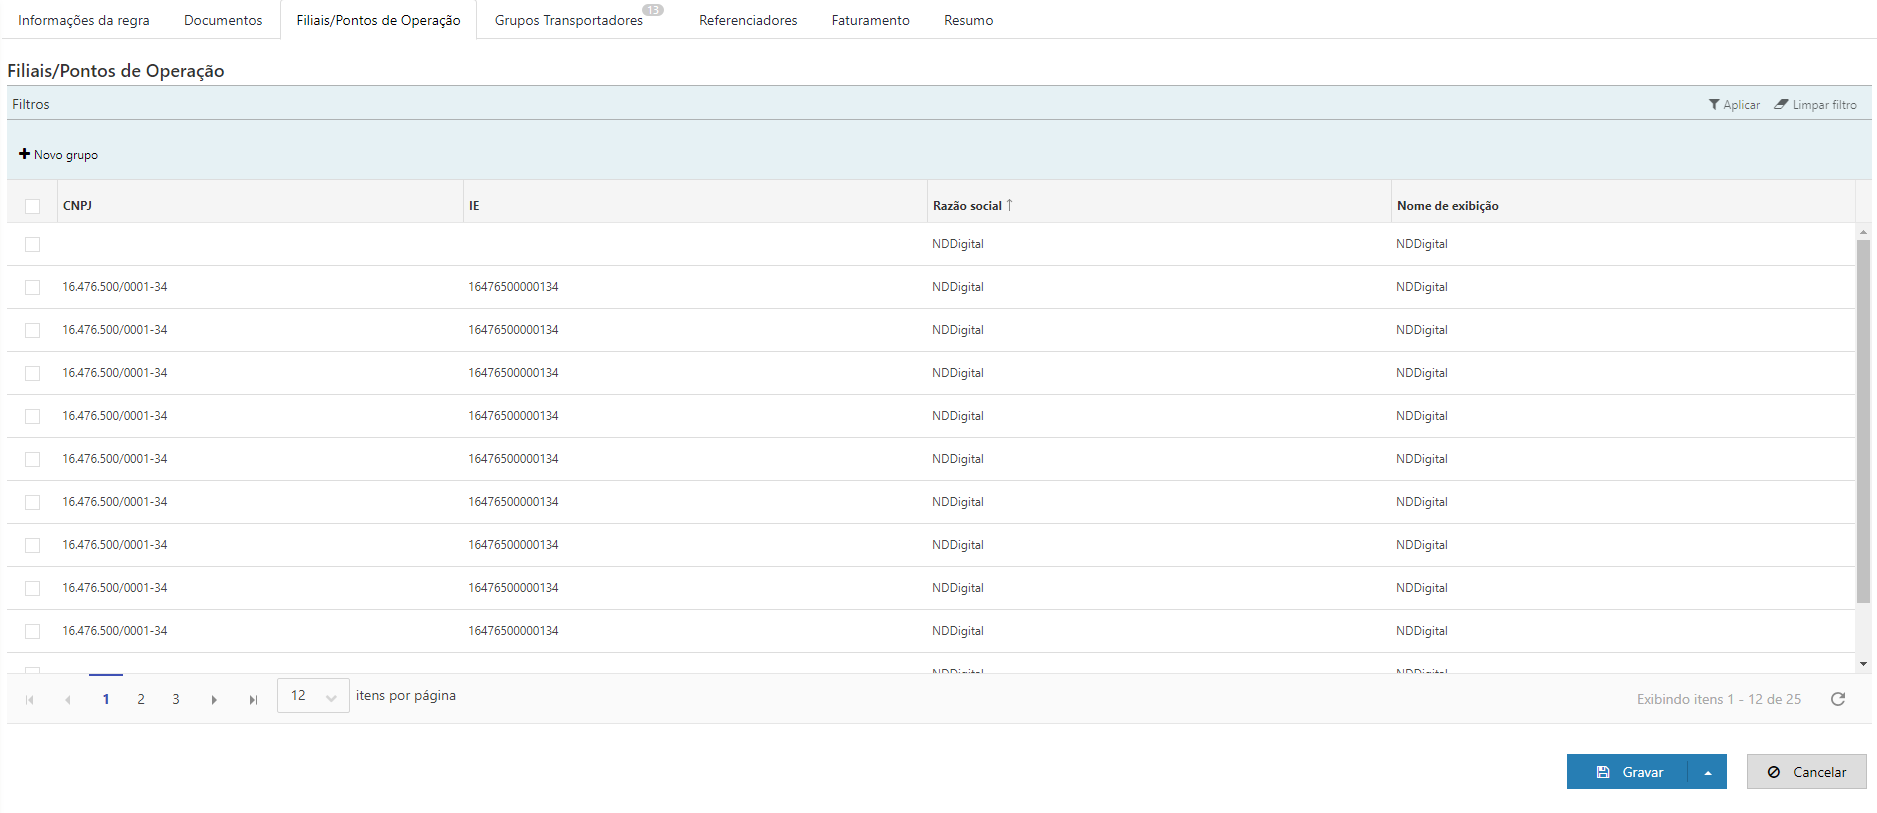Navigate to page 2 of the list

point(141,700)
